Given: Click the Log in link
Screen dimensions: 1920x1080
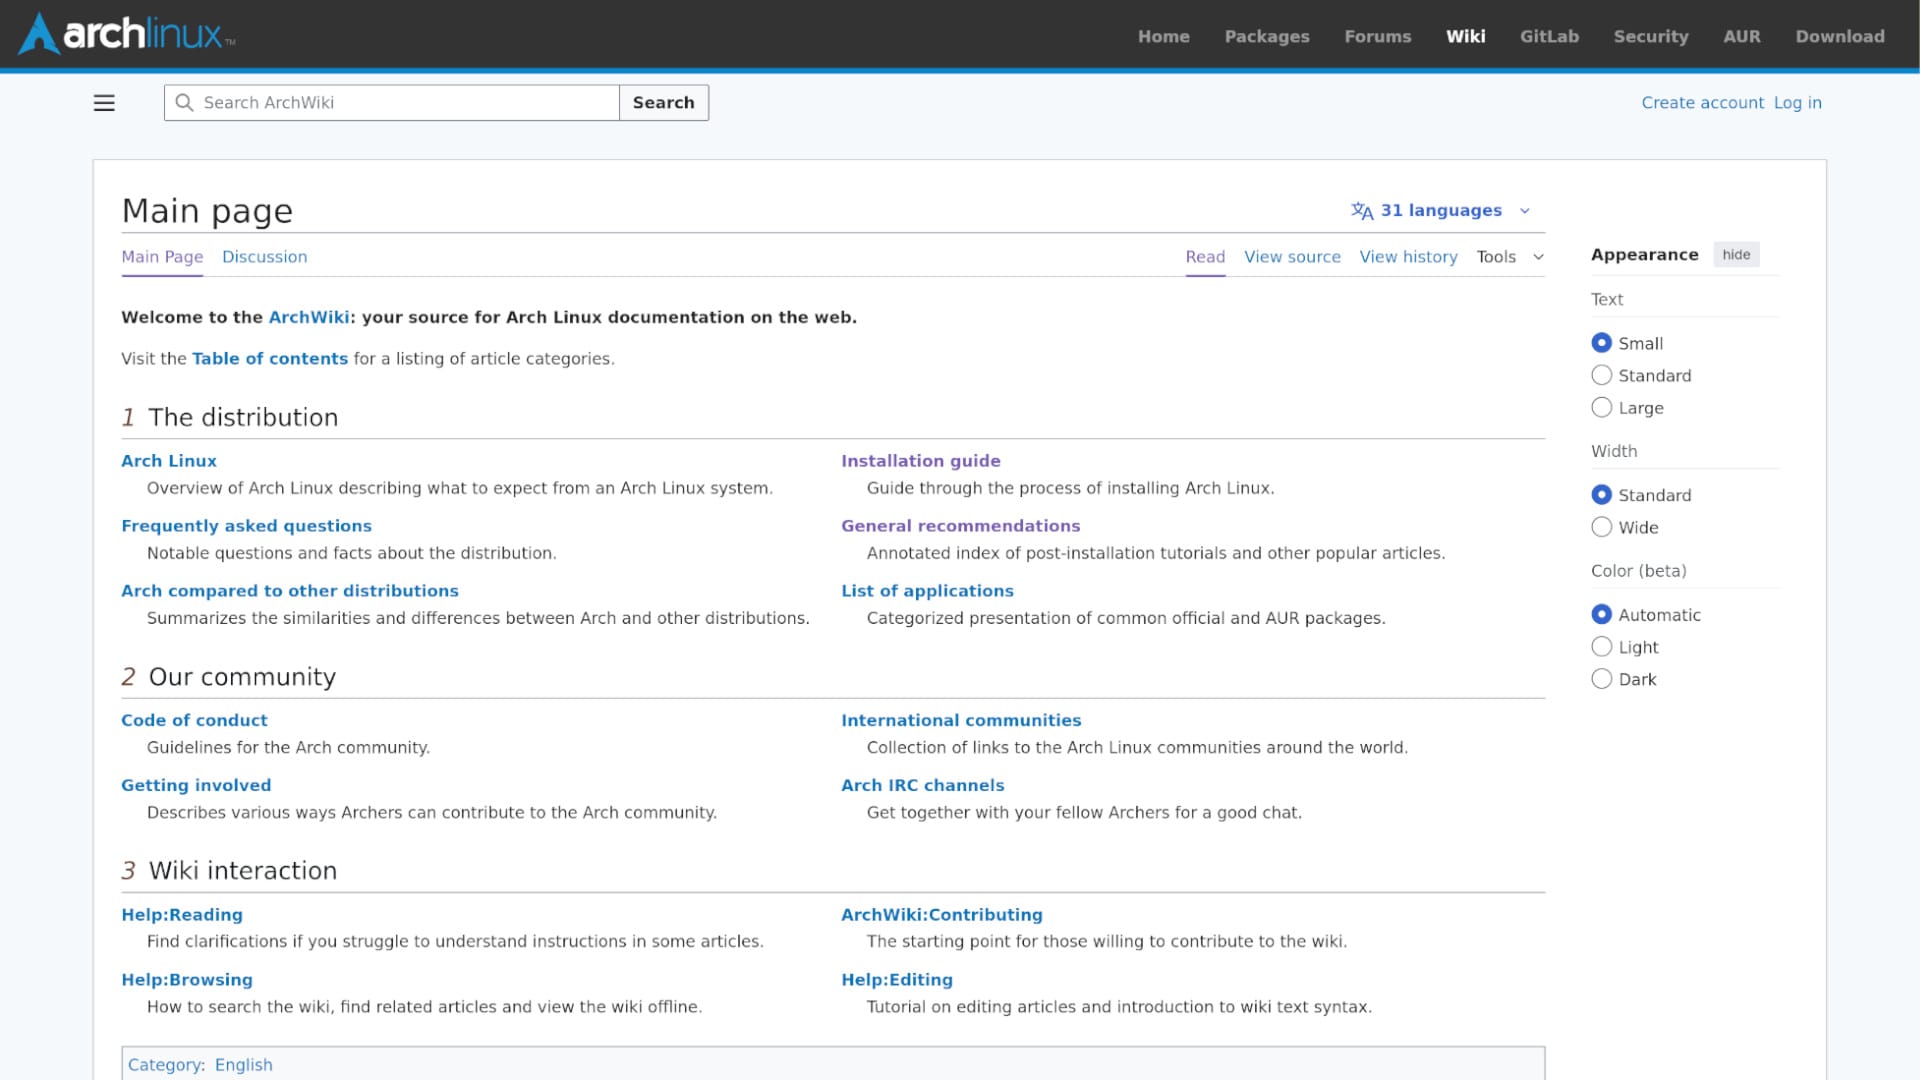Looking at the screenshot, I should point(1797,103).
